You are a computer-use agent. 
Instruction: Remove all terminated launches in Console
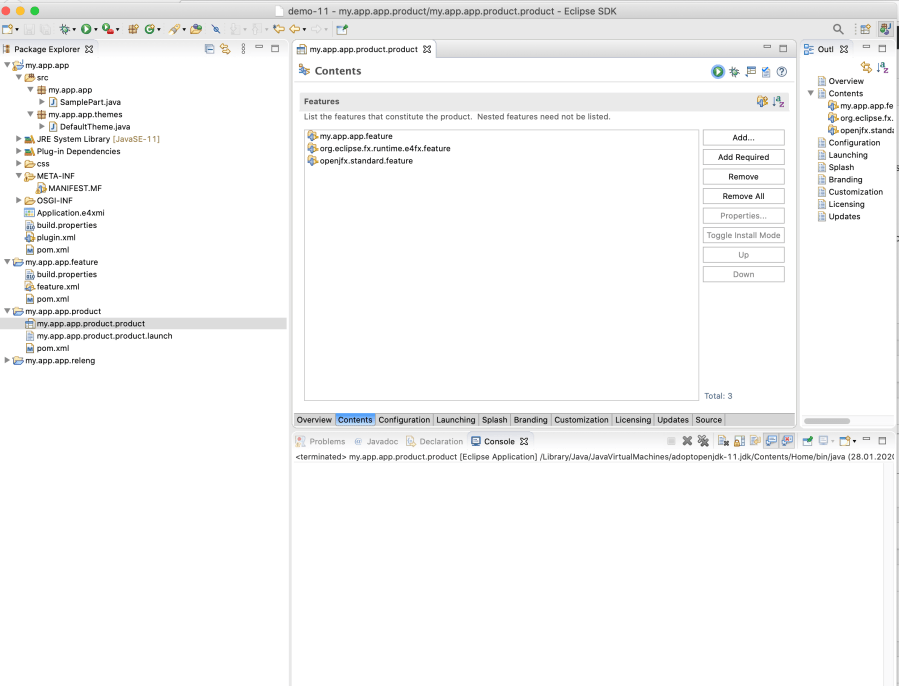tap(703, 441)
